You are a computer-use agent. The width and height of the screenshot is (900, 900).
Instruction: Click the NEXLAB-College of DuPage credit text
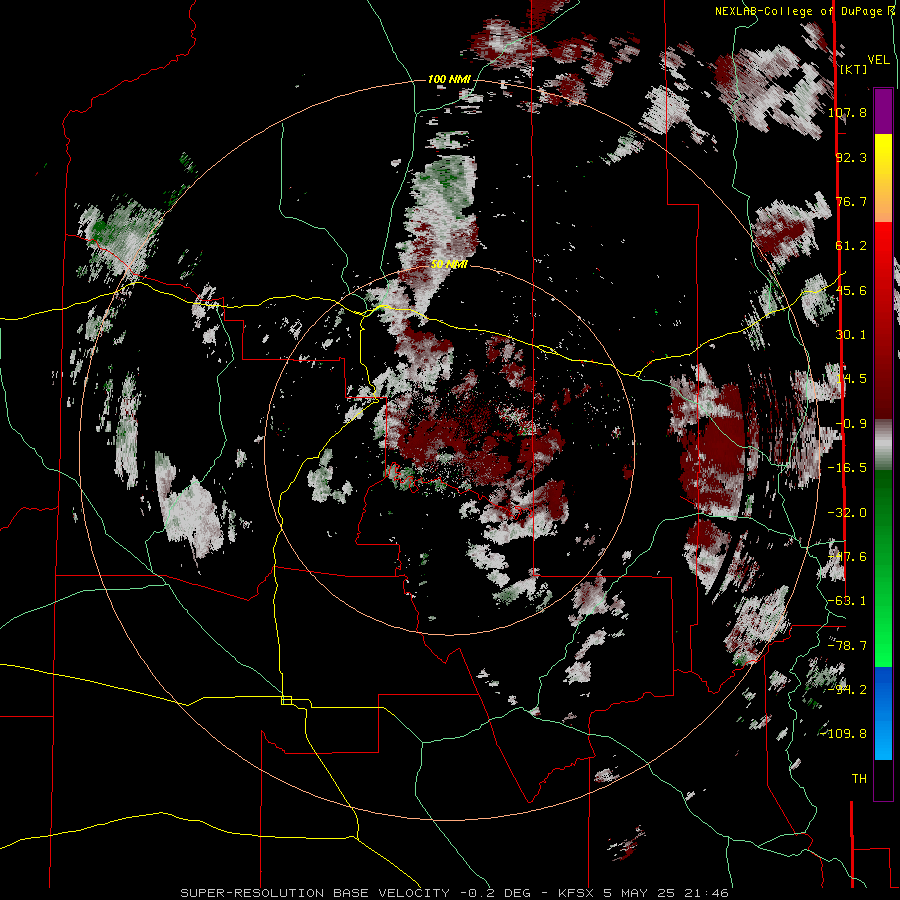(804, 11)
